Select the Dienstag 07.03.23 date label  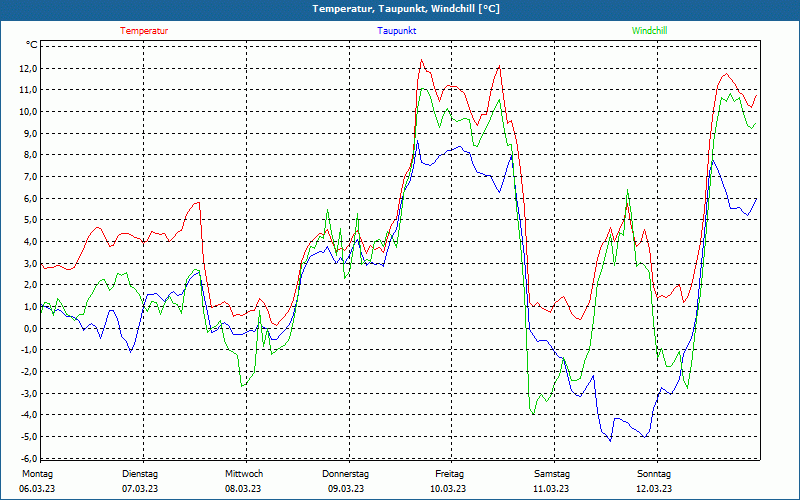(x=140, y=481)
